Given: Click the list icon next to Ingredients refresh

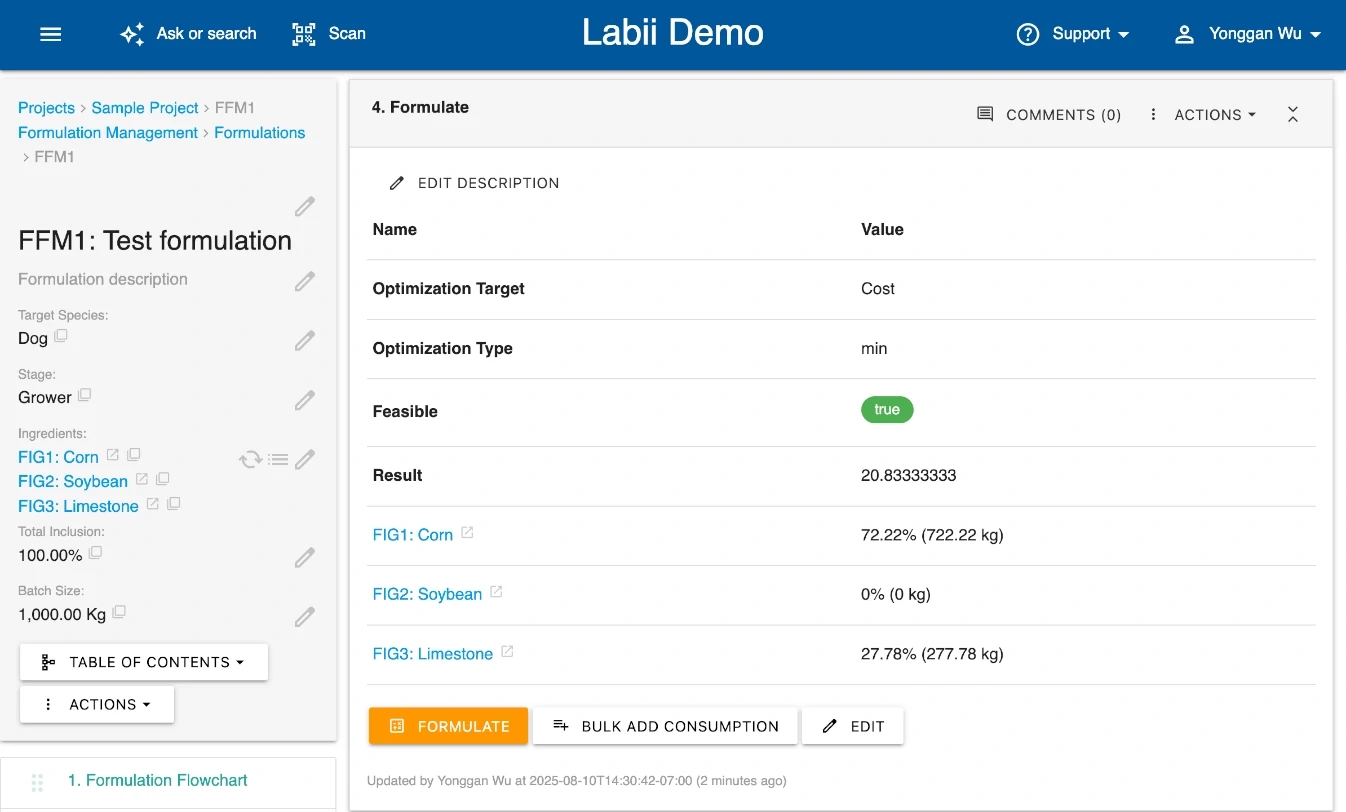Looking at the screenshot, I should [x=278, y=458].
